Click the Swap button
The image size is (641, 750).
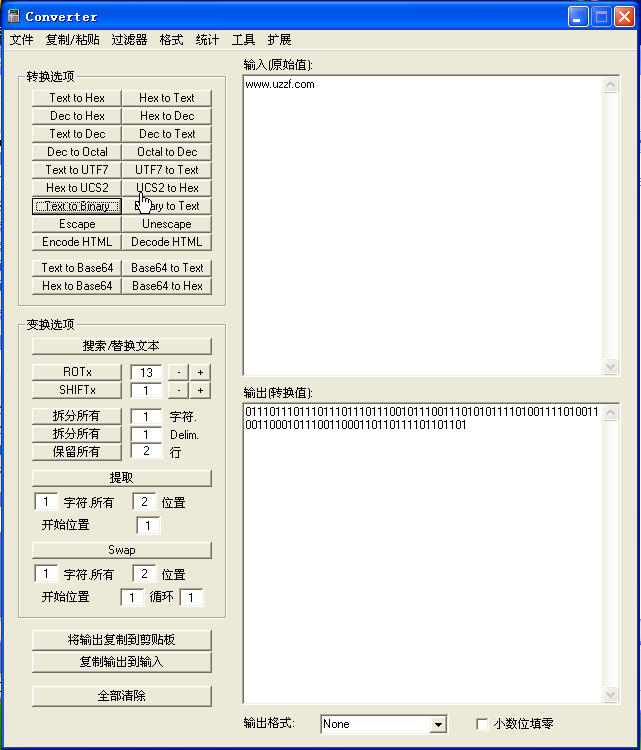pyautogui.click(x=122, y=550)
